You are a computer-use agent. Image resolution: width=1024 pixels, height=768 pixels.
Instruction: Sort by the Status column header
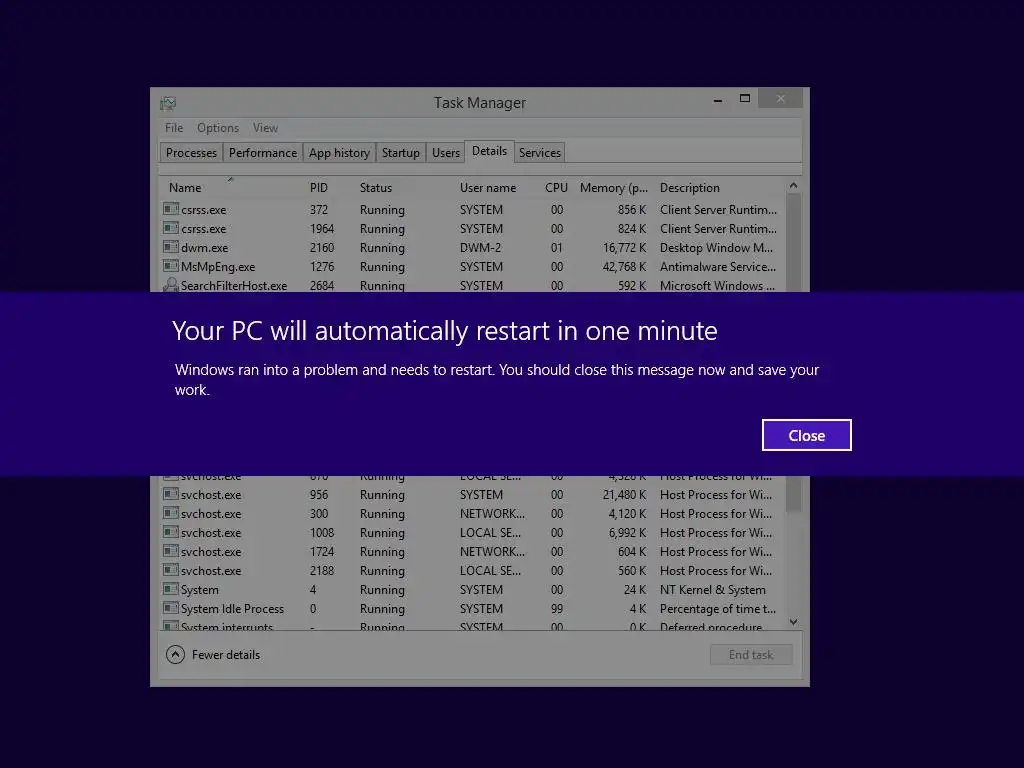click(x=376, y=187)
